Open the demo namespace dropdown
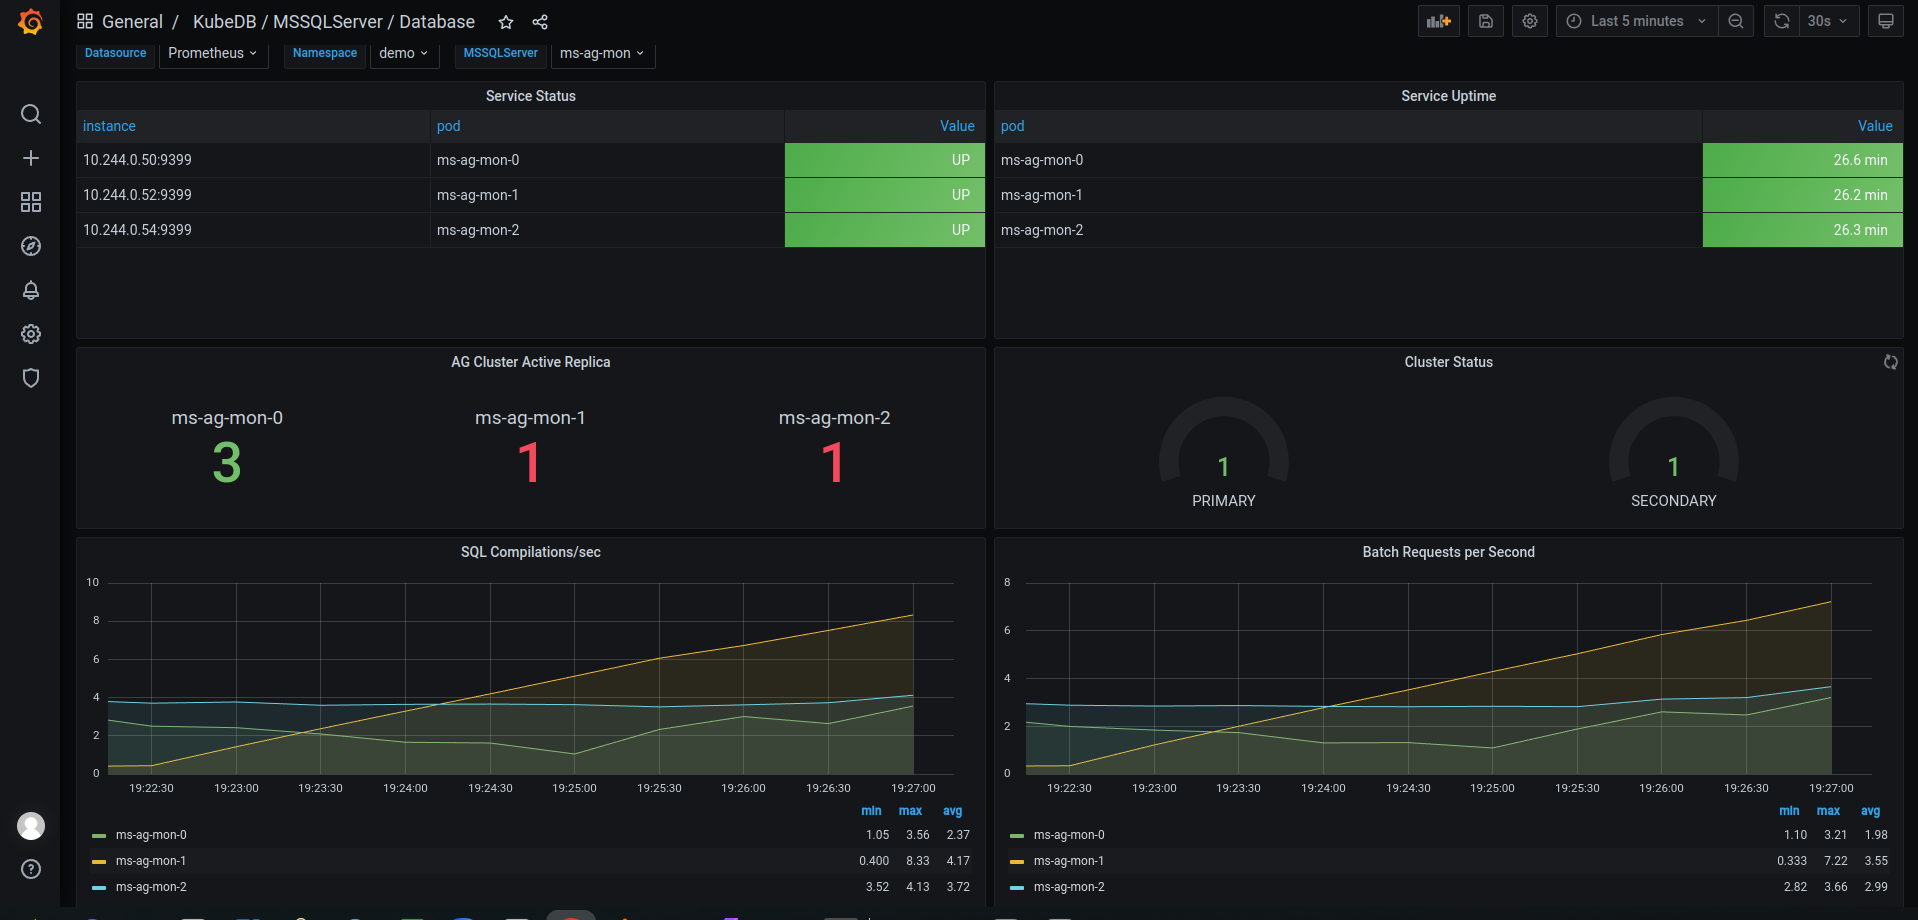The height and width of the screenshot is (920, 1918). pos(404,53)
